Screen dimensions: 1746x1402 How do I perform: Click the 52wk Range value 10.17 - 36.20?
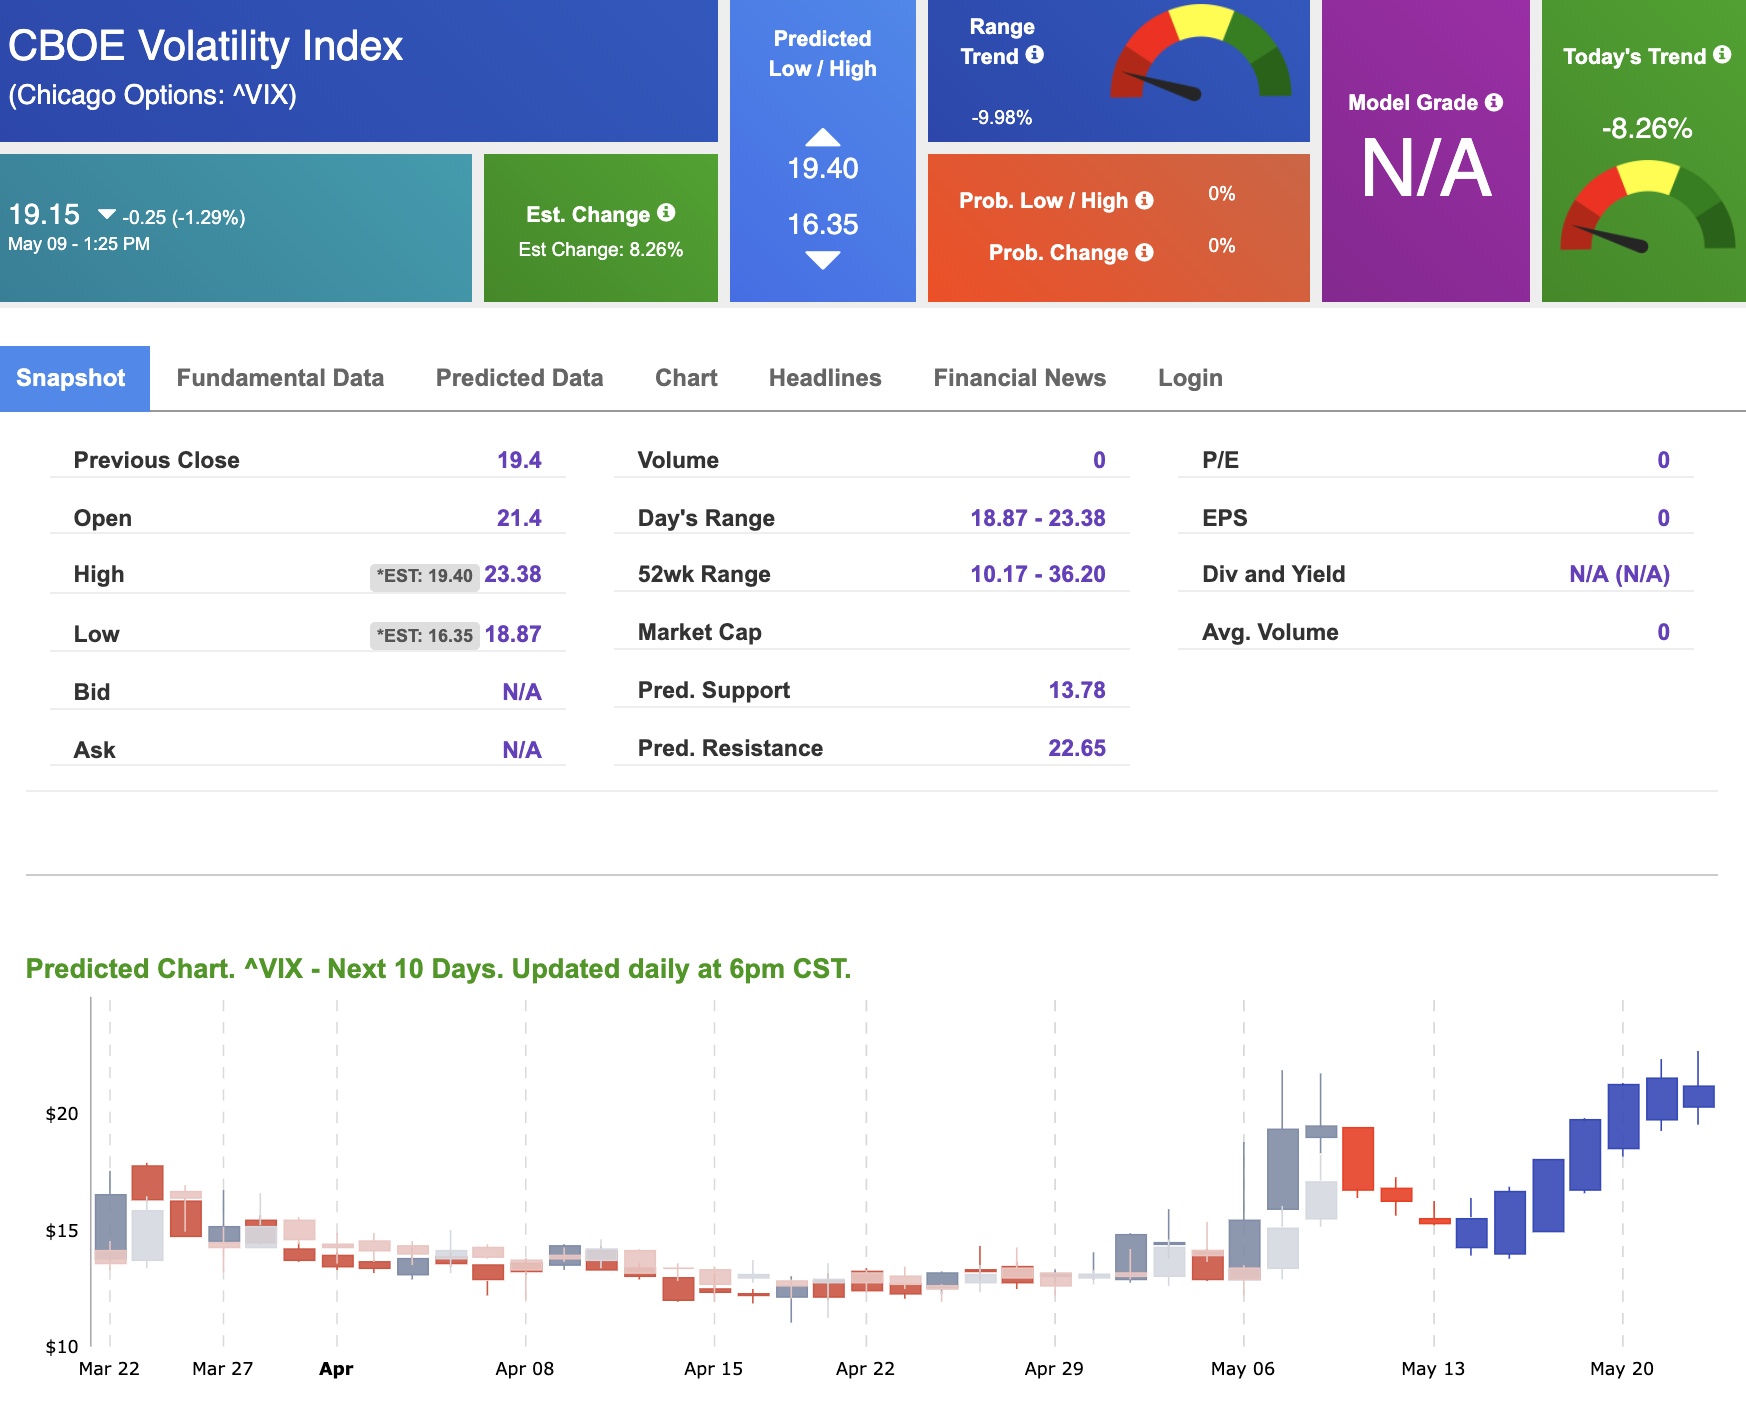[1038, 574]
